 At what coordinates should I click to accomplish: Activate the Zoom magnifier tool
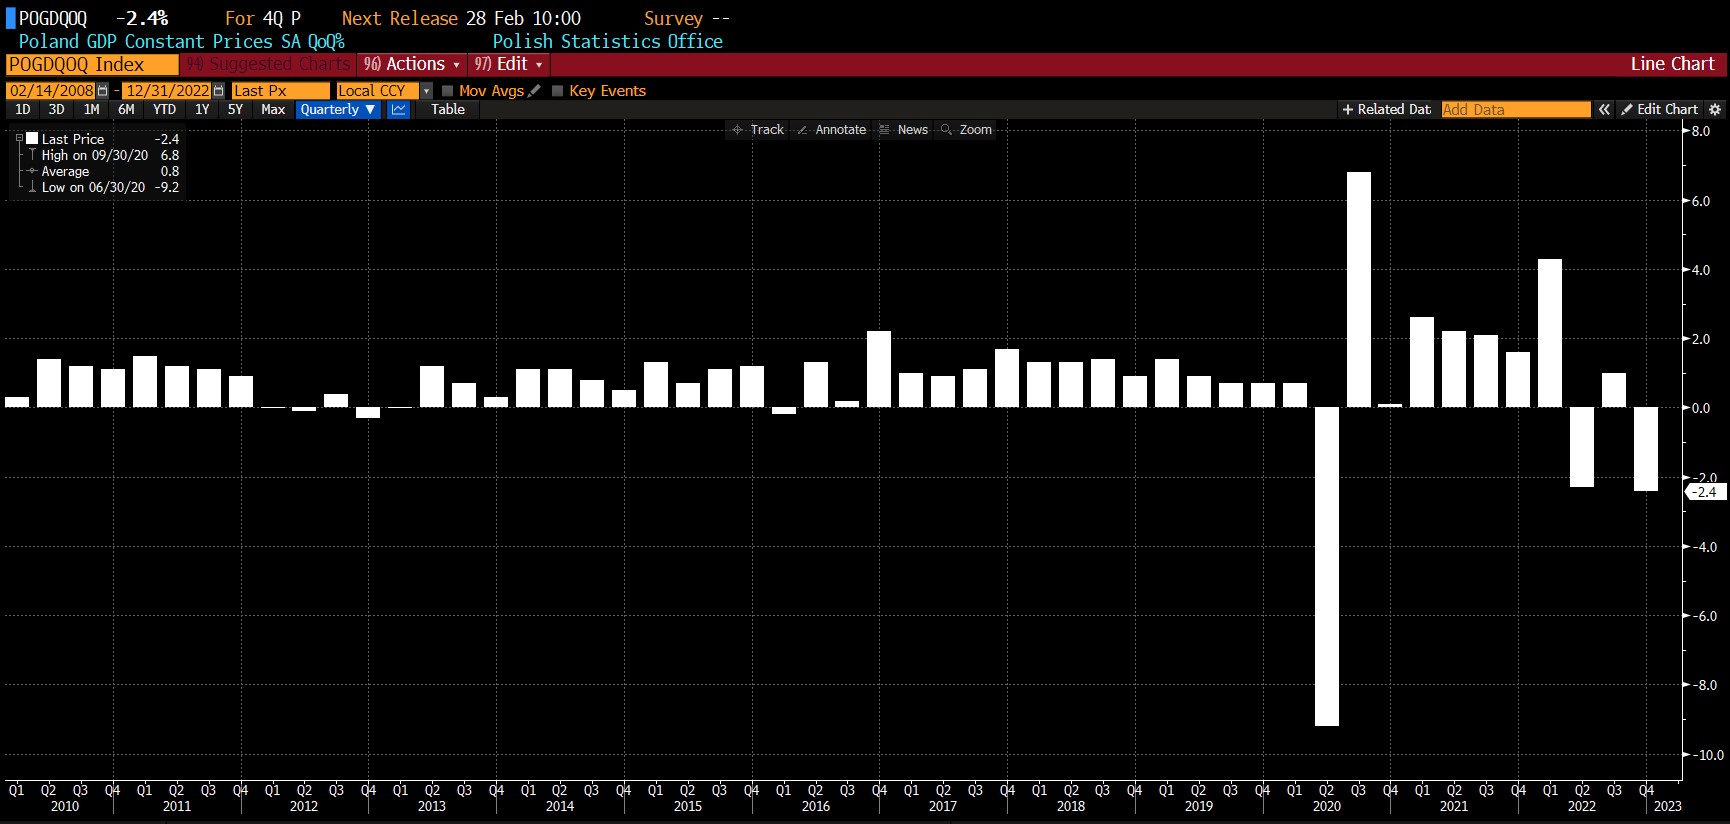966,130
